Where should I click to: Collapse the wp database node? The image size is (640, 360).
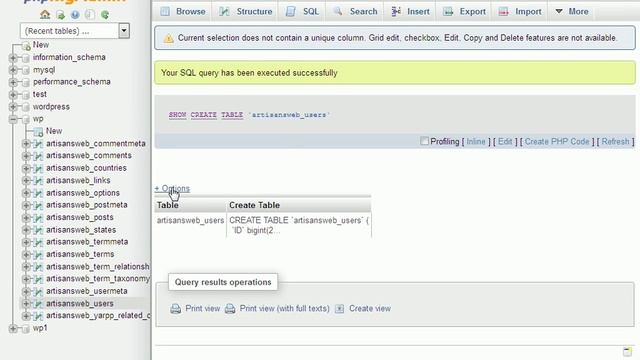click(13, 119)
